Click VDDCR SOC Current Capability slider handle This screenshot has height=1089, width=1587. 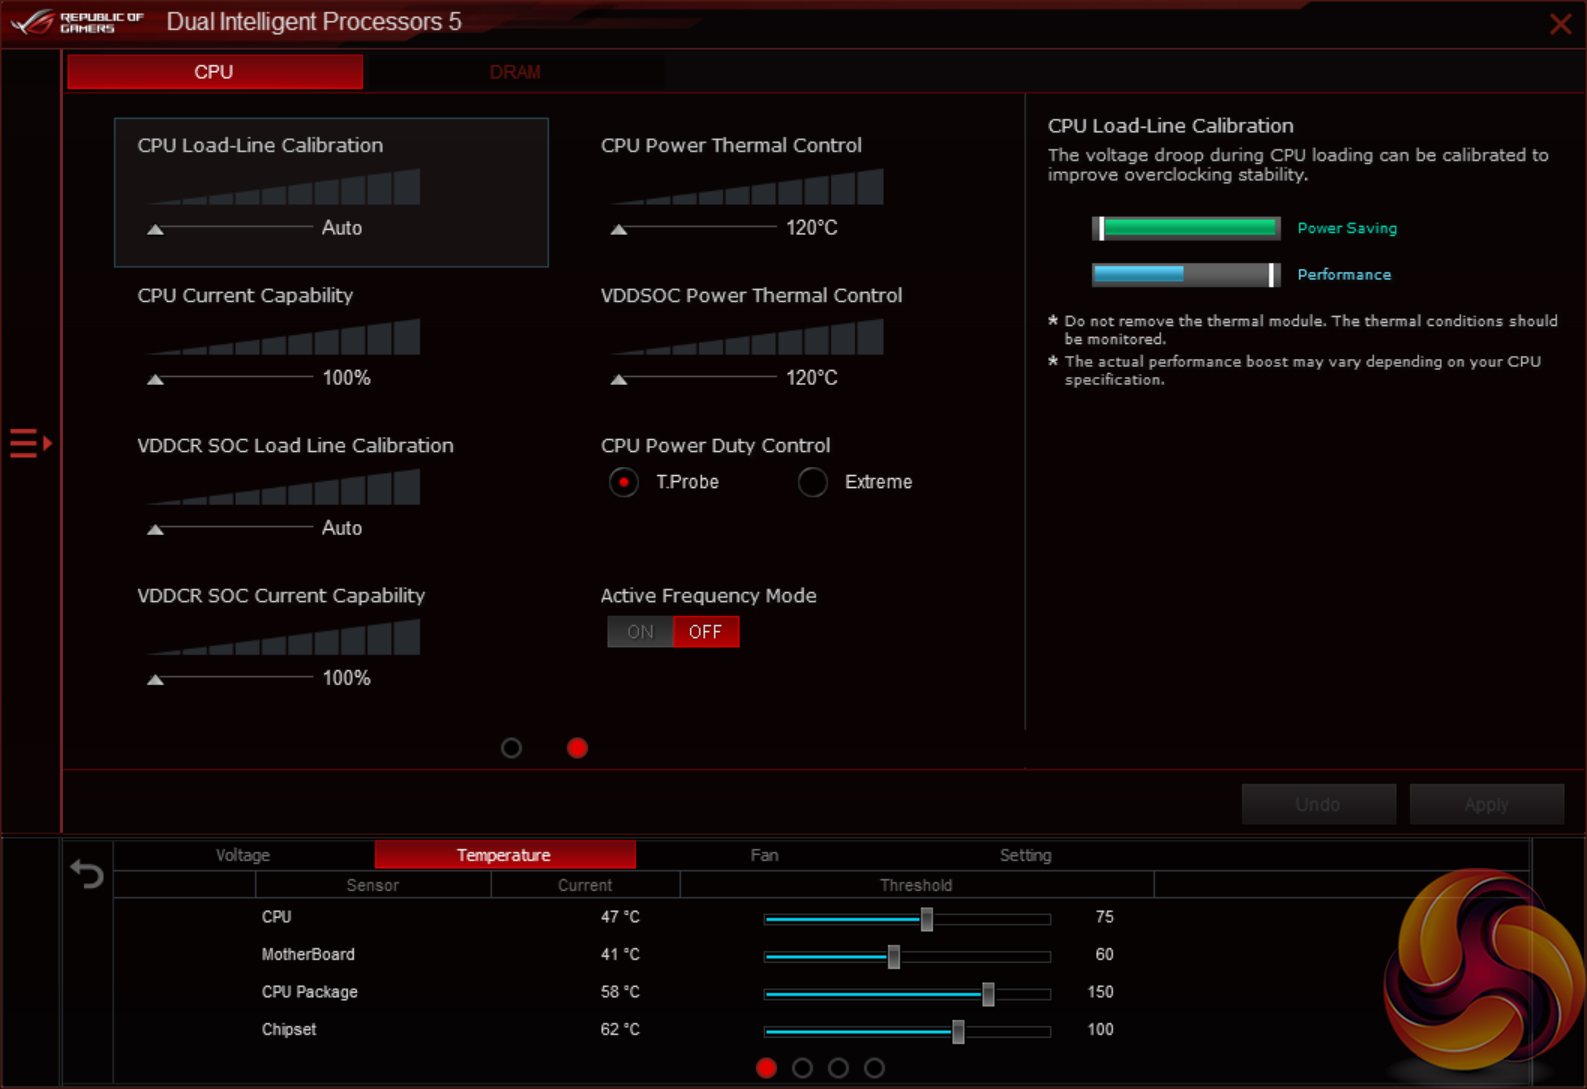point(155,679)
